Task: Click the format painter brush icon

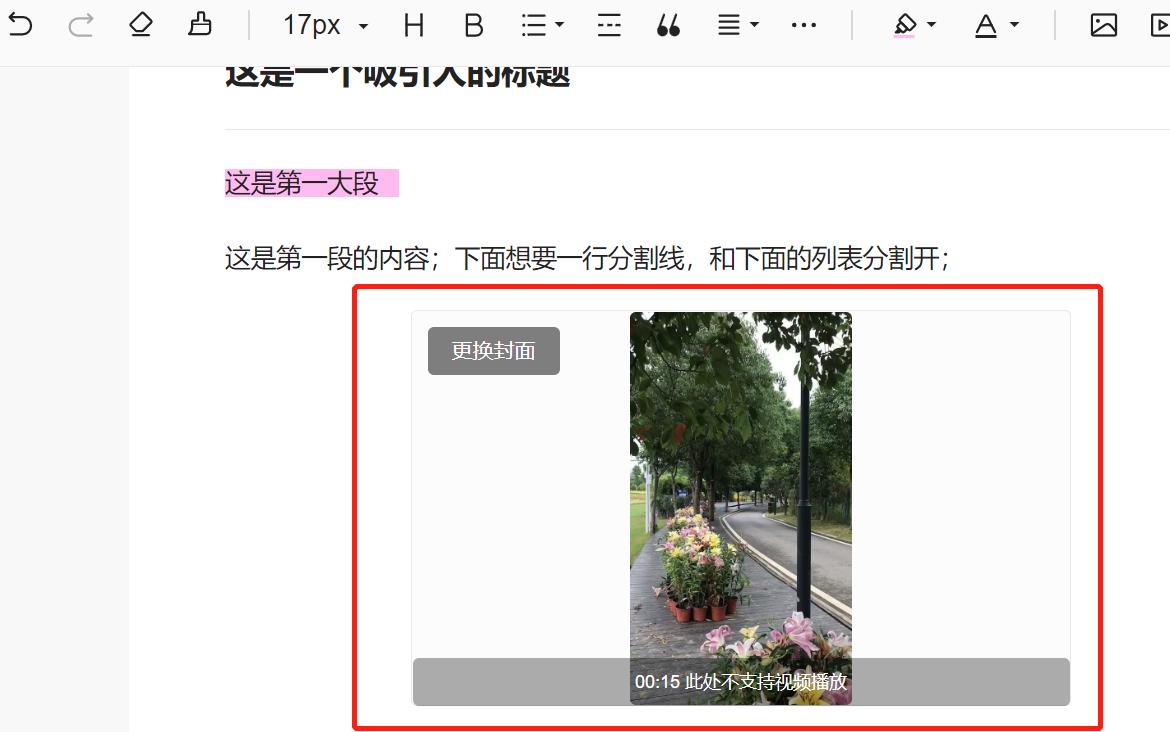Action: 200,25
